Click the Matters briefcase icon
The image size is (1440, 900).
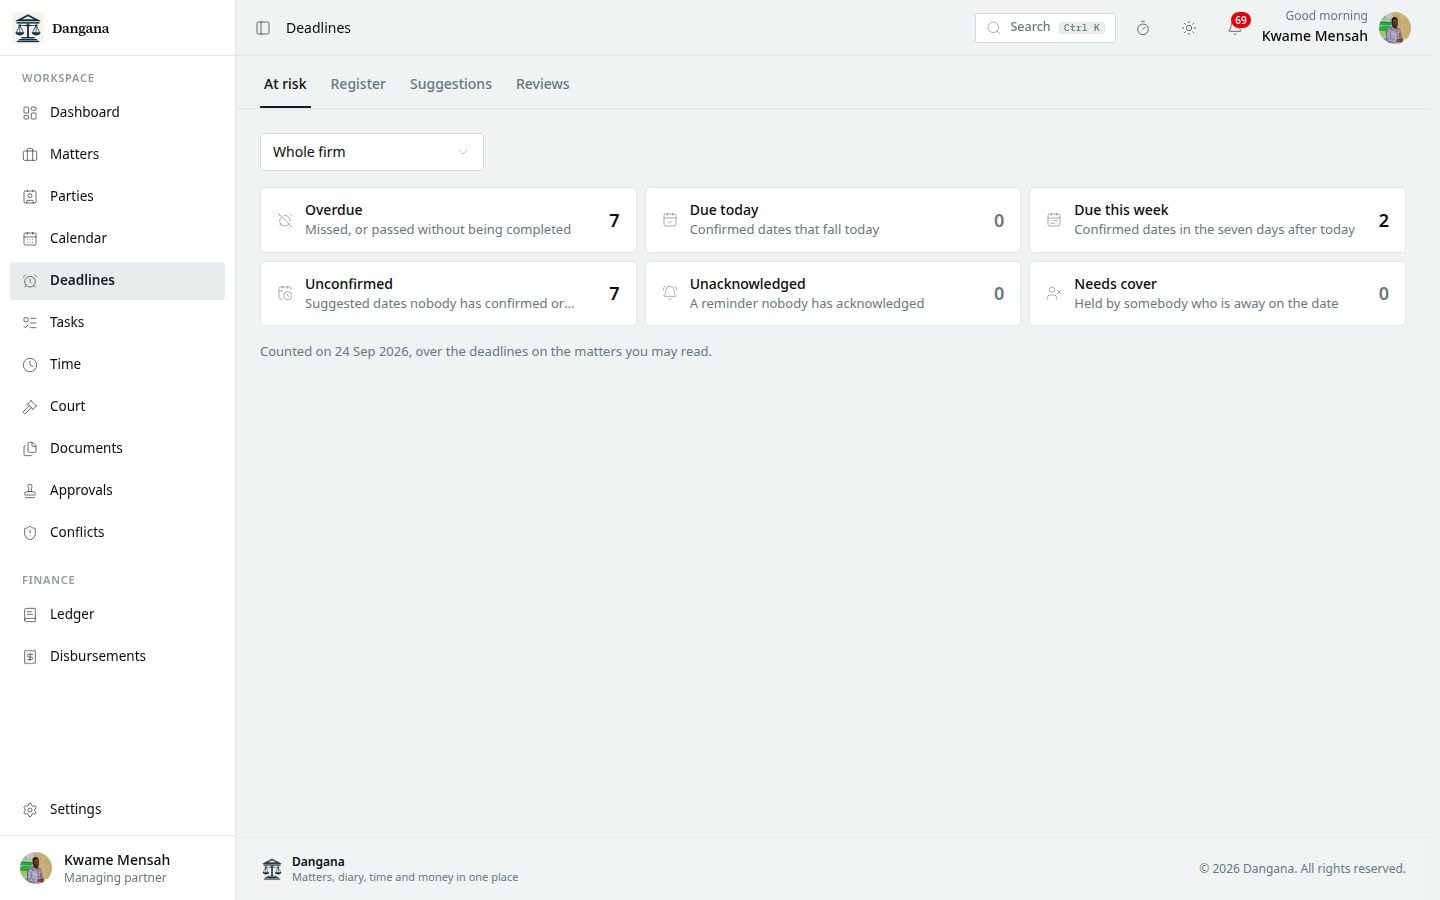tap(30, 155)
